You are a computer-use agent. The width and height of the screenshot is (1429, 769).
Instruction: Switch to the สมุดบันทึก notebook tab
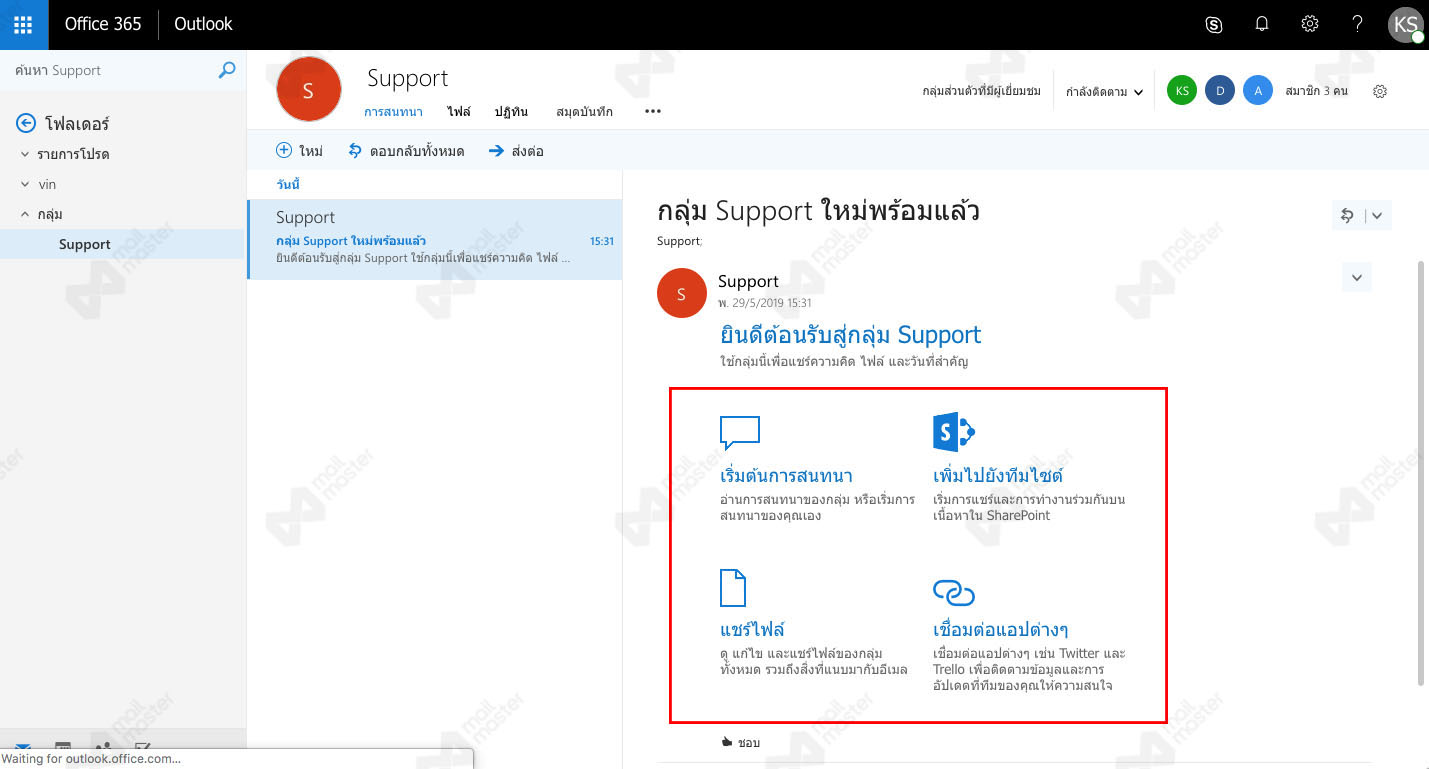click(585, 112)
